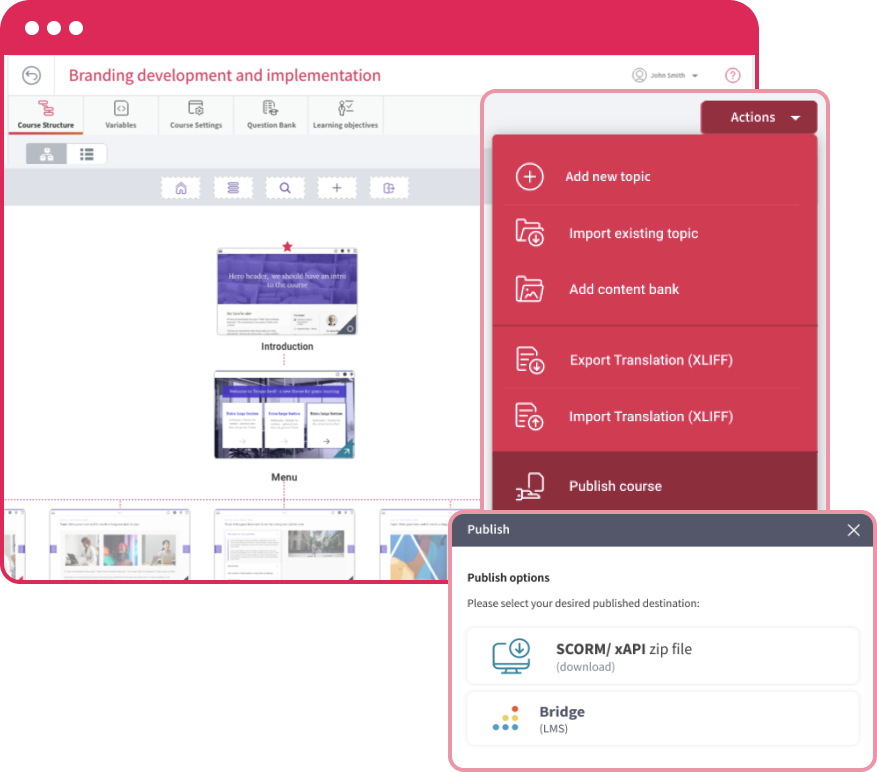The height and width of the screenshot is (772, 877).
Task: Switch to Question Bank tab
Action: pos(271,115)
